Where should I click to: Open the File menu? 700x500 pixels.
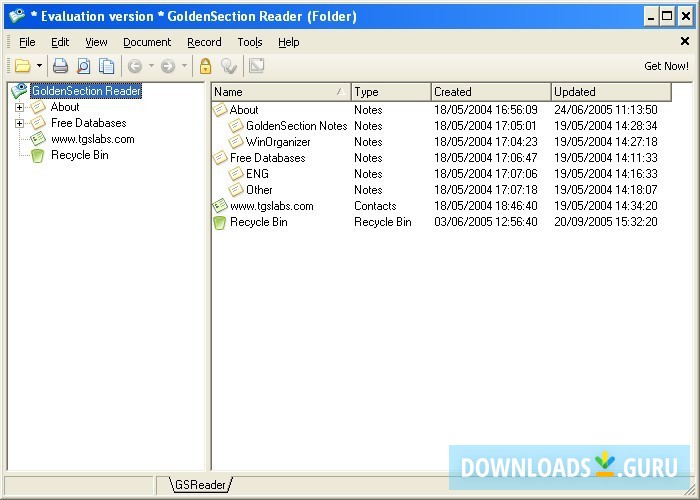click(27, 42)
